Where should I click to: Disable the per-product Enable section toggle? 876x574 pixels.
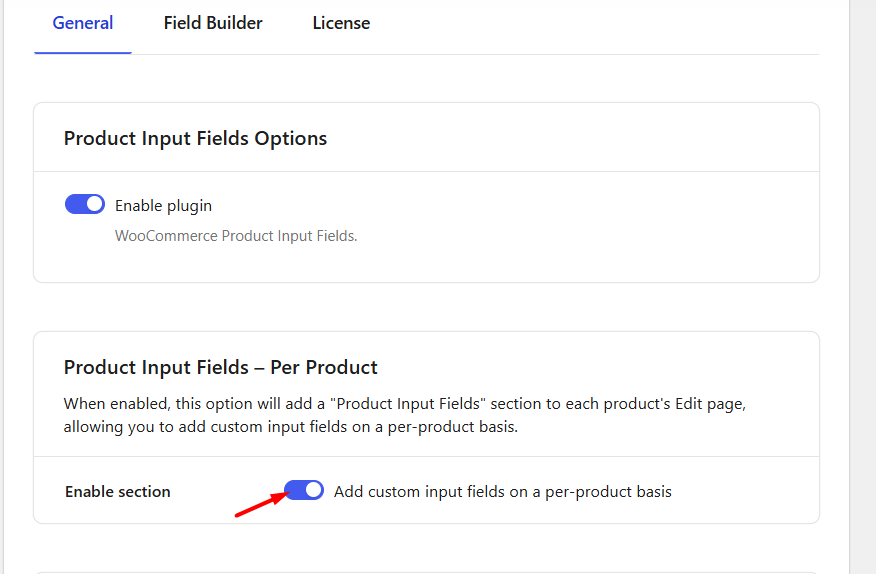[304, 490]
